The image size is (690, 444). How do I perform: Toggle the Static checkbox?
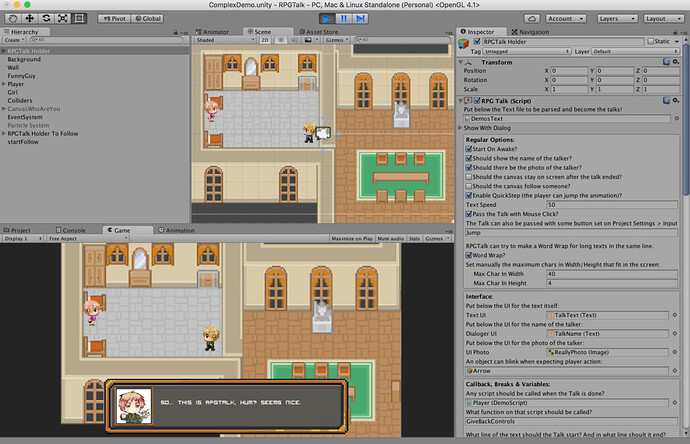(650, 41)
